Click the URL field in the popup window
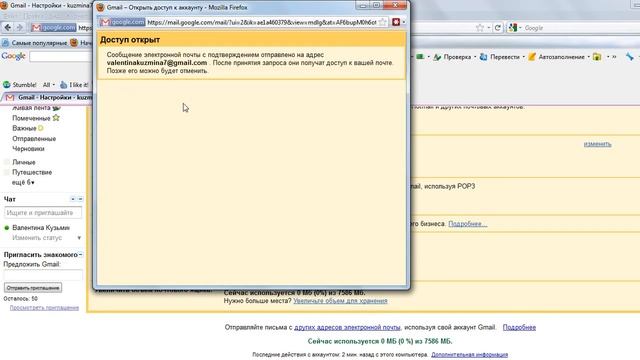 click(261, 22)
